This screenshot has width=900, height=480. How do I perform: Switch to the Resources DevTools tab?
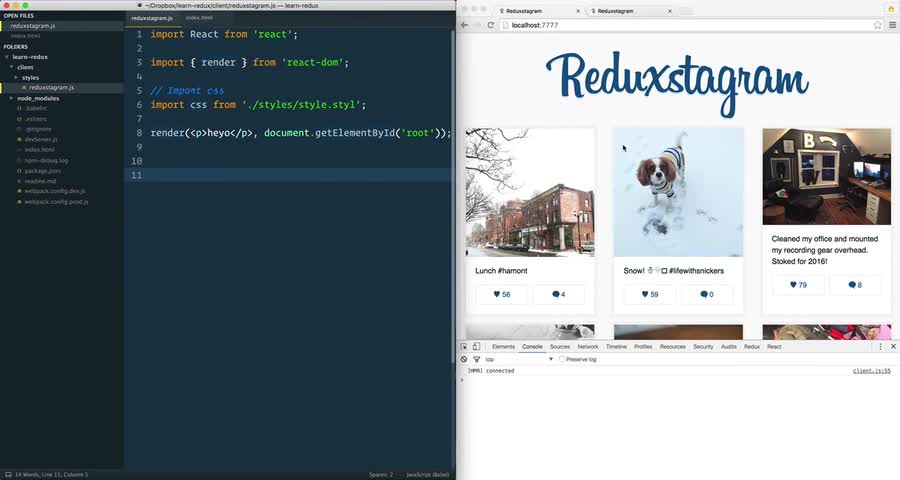673,347
